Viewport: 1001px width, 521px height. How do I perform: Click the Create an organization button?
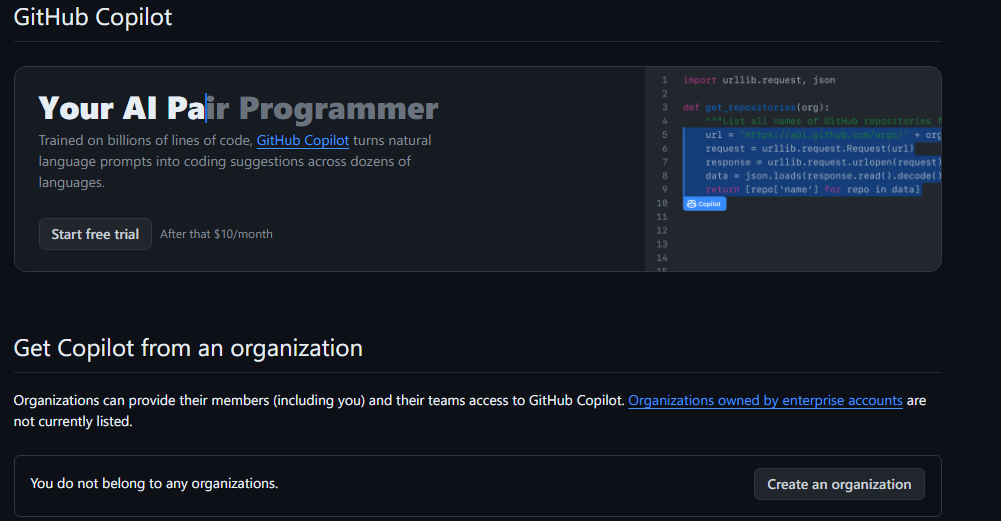(x=839, y=485)
